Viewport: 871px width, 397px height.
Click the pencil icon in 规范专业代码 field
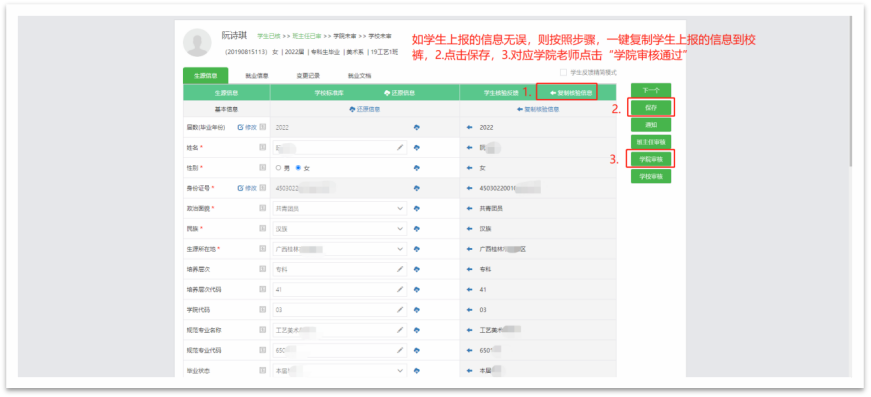coord(400,350)
